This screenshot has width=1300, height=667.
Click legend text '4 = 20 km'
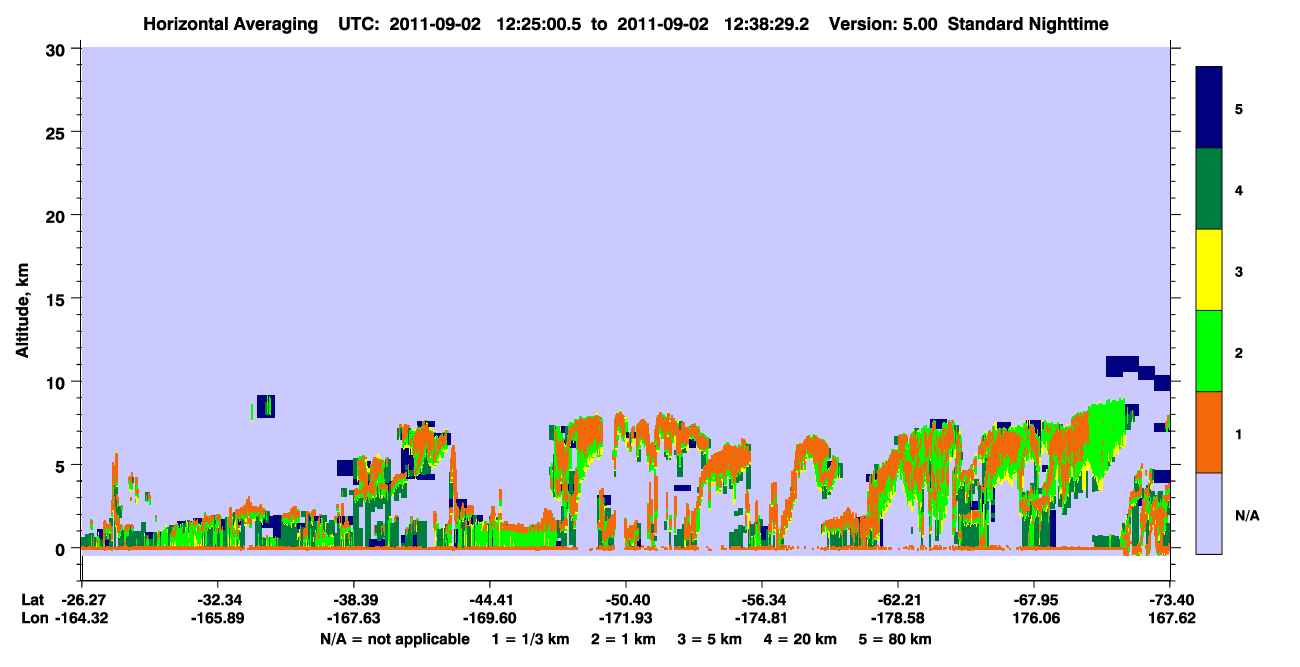tap(802, 639)
